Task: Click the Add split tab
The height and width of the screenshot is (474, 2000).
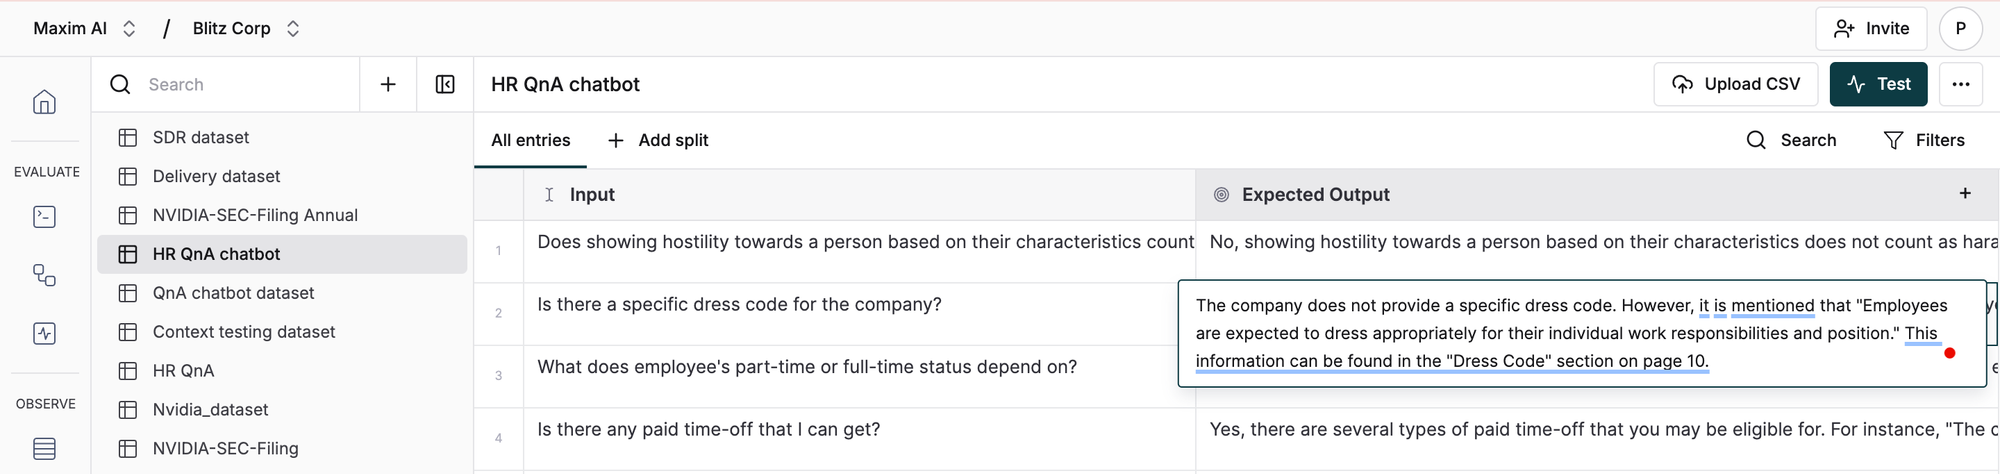Action: (658, 141)
